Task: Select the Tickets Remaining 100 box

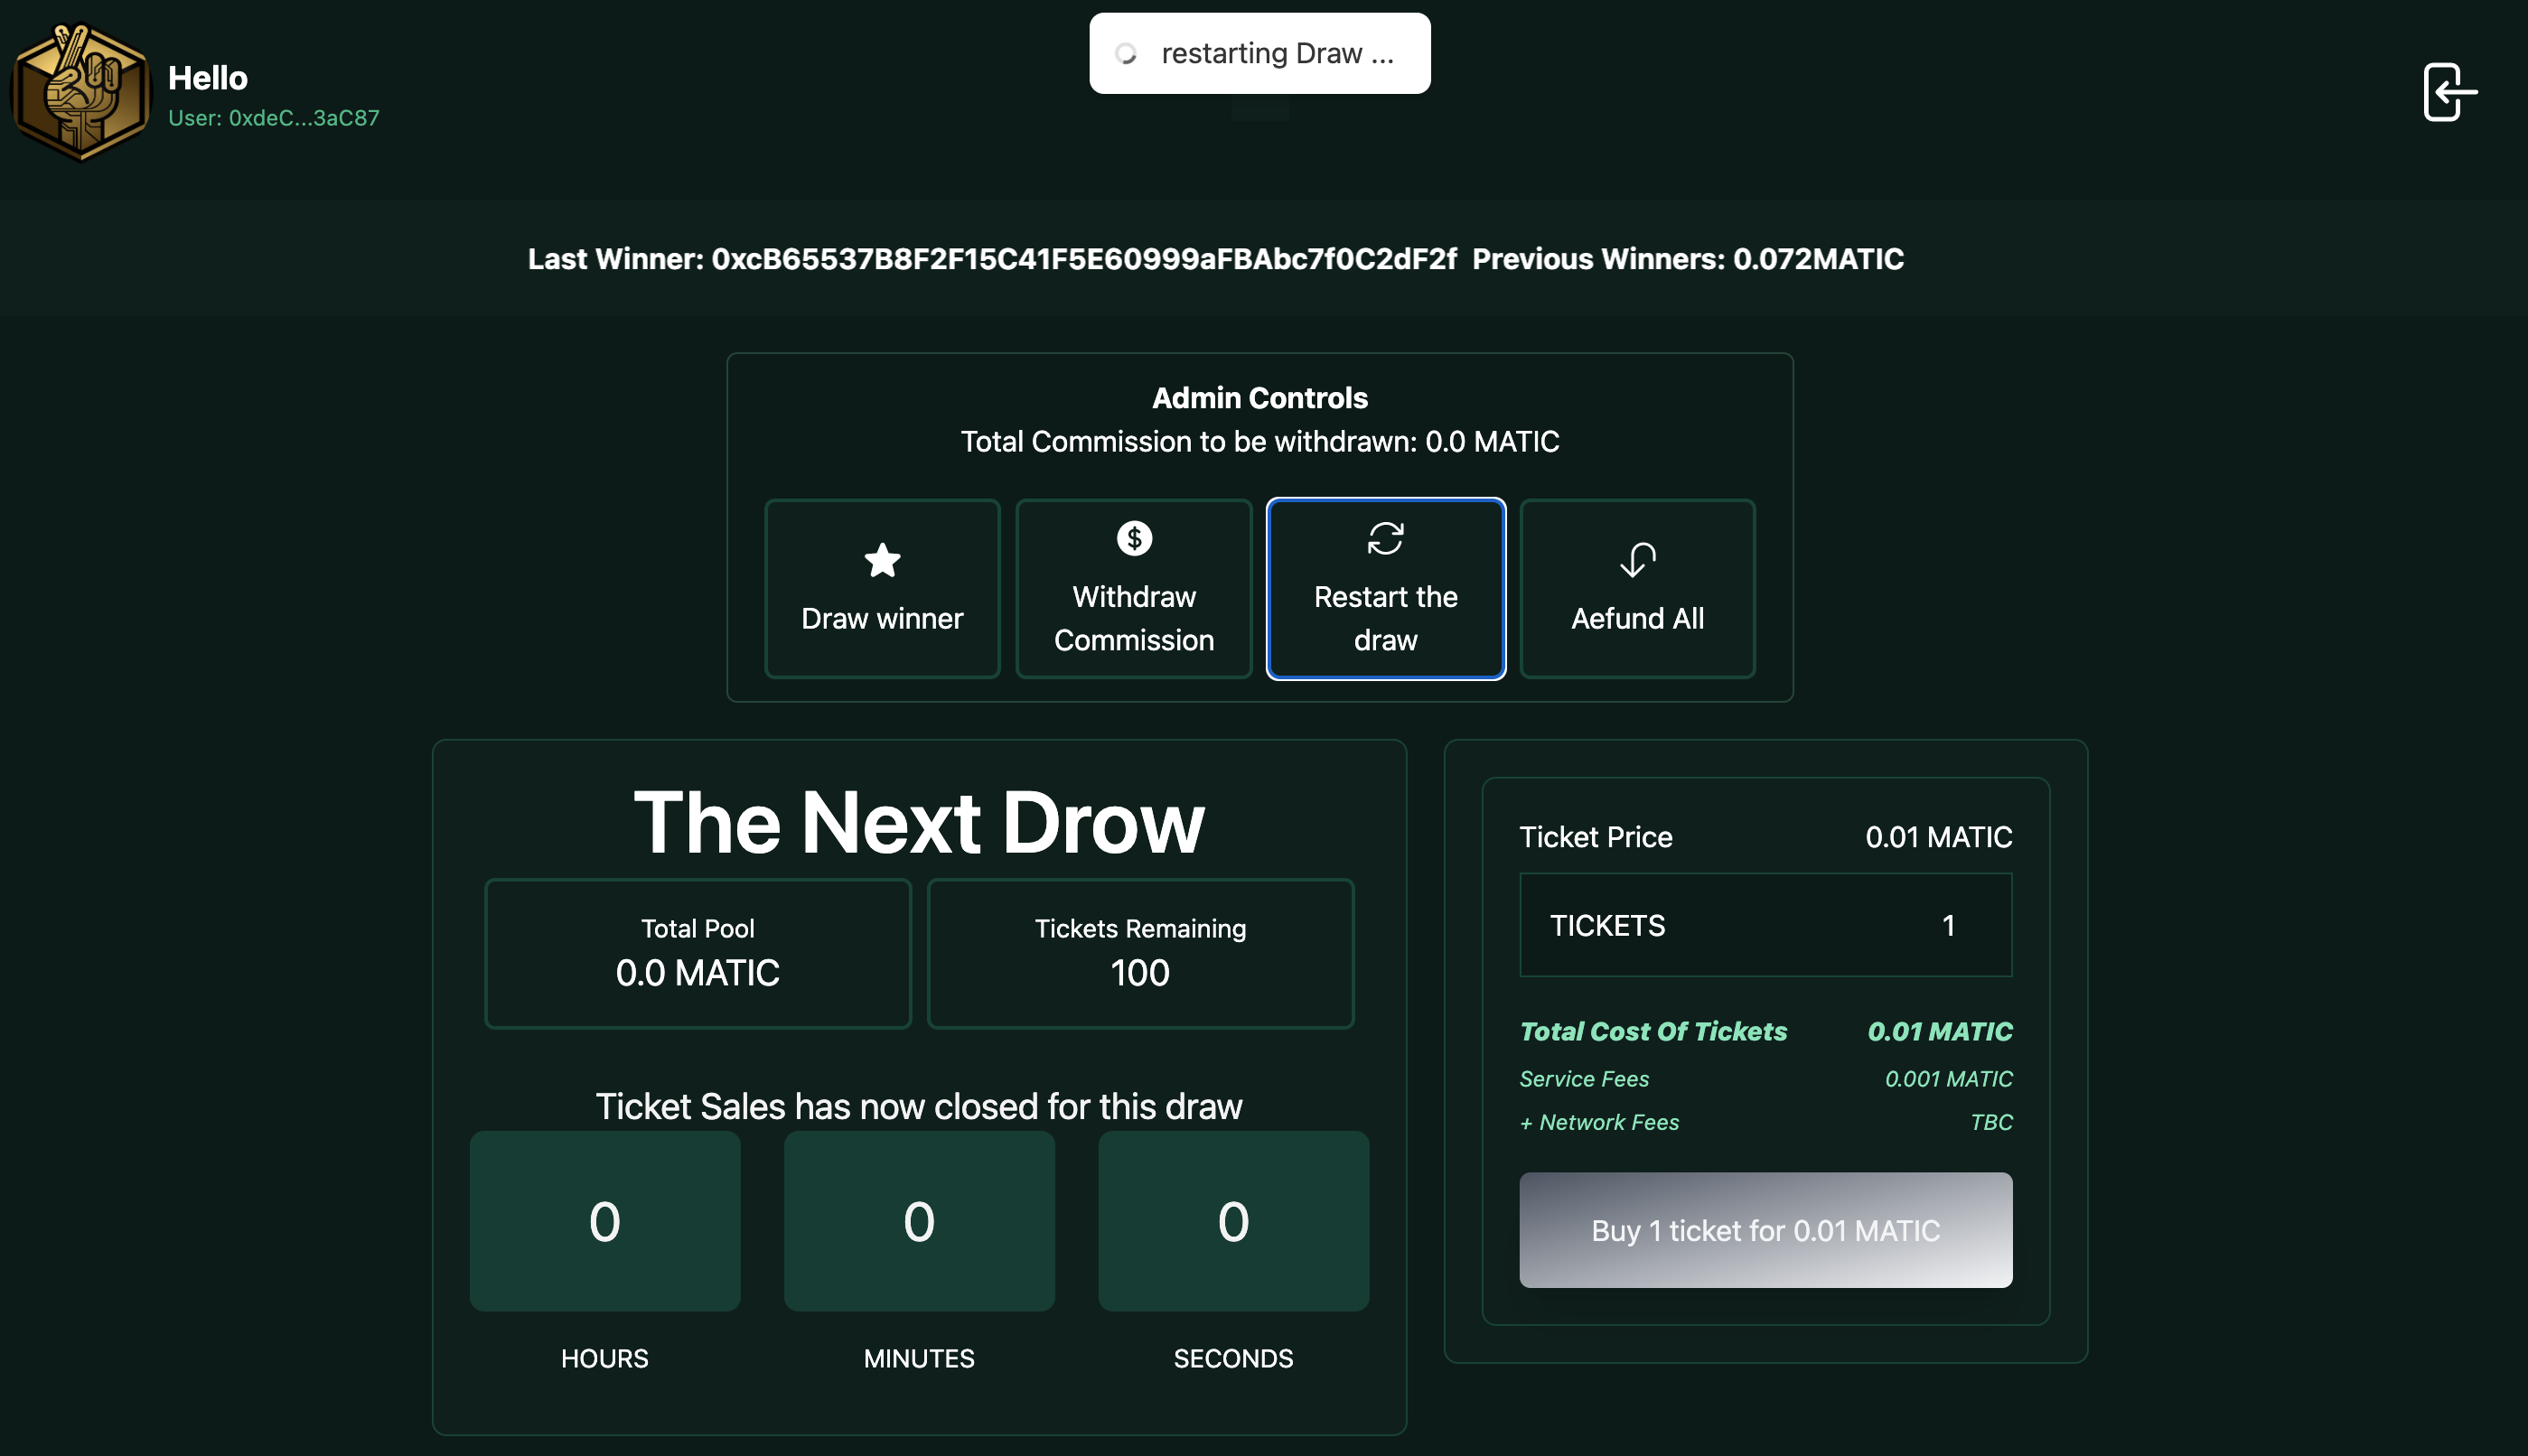Action: point(1139,953)
